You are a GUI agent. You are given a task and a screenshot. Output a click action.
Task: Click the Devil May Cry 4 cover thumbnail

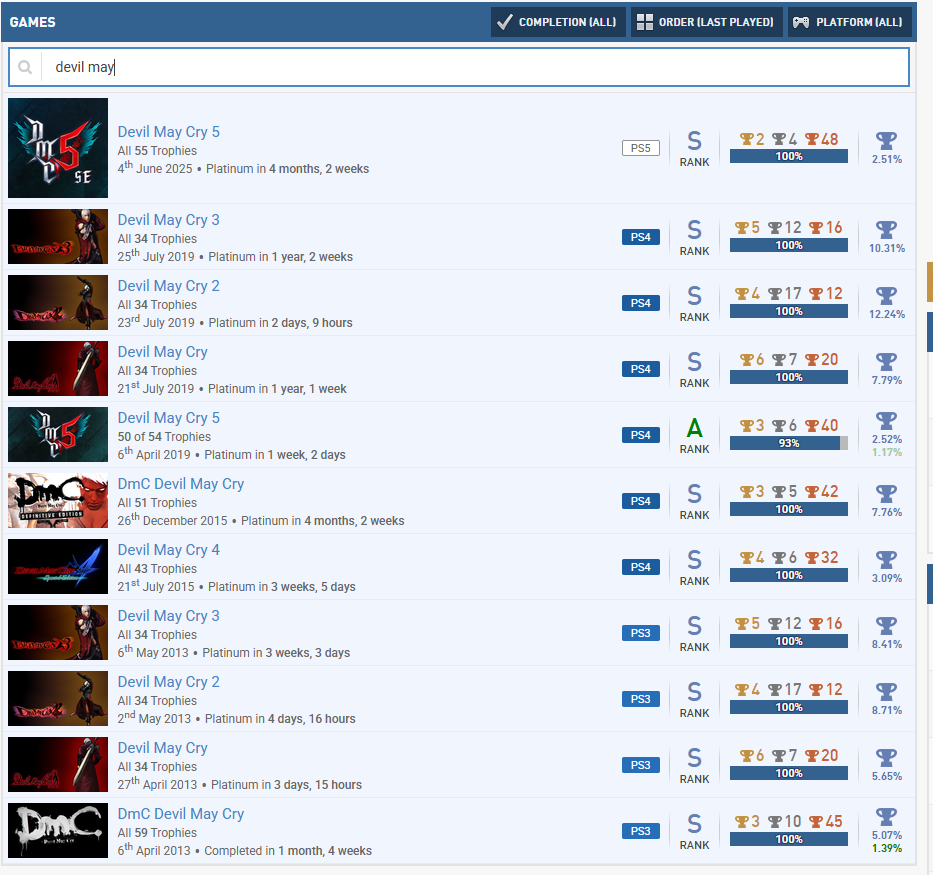58,567
